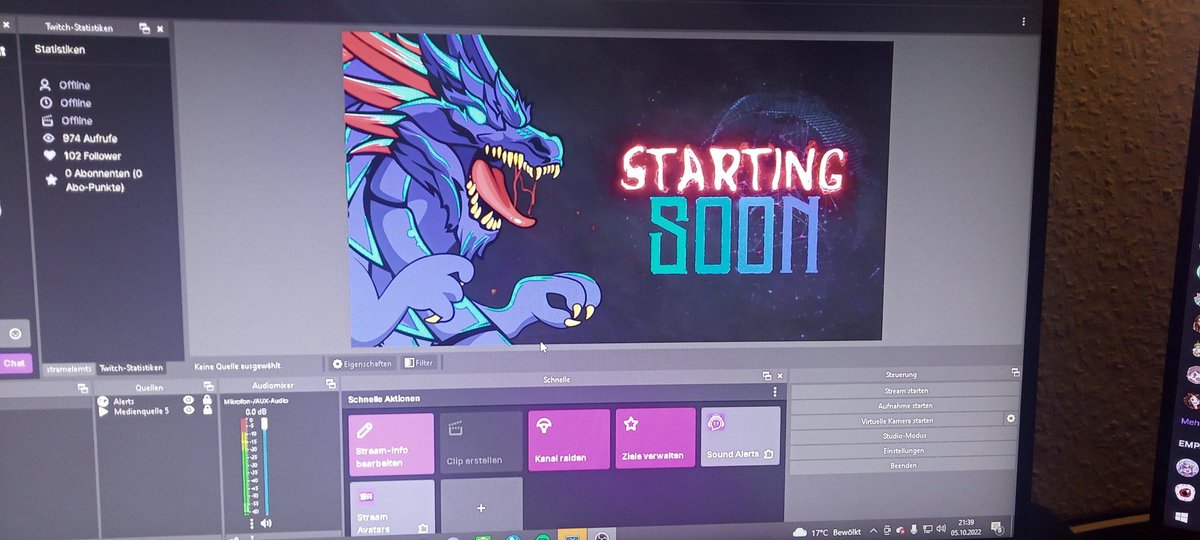Click Stream-Info bearbeiten quick action
The height and width of the screenshot is (540, 1200).
pos(391,443)
